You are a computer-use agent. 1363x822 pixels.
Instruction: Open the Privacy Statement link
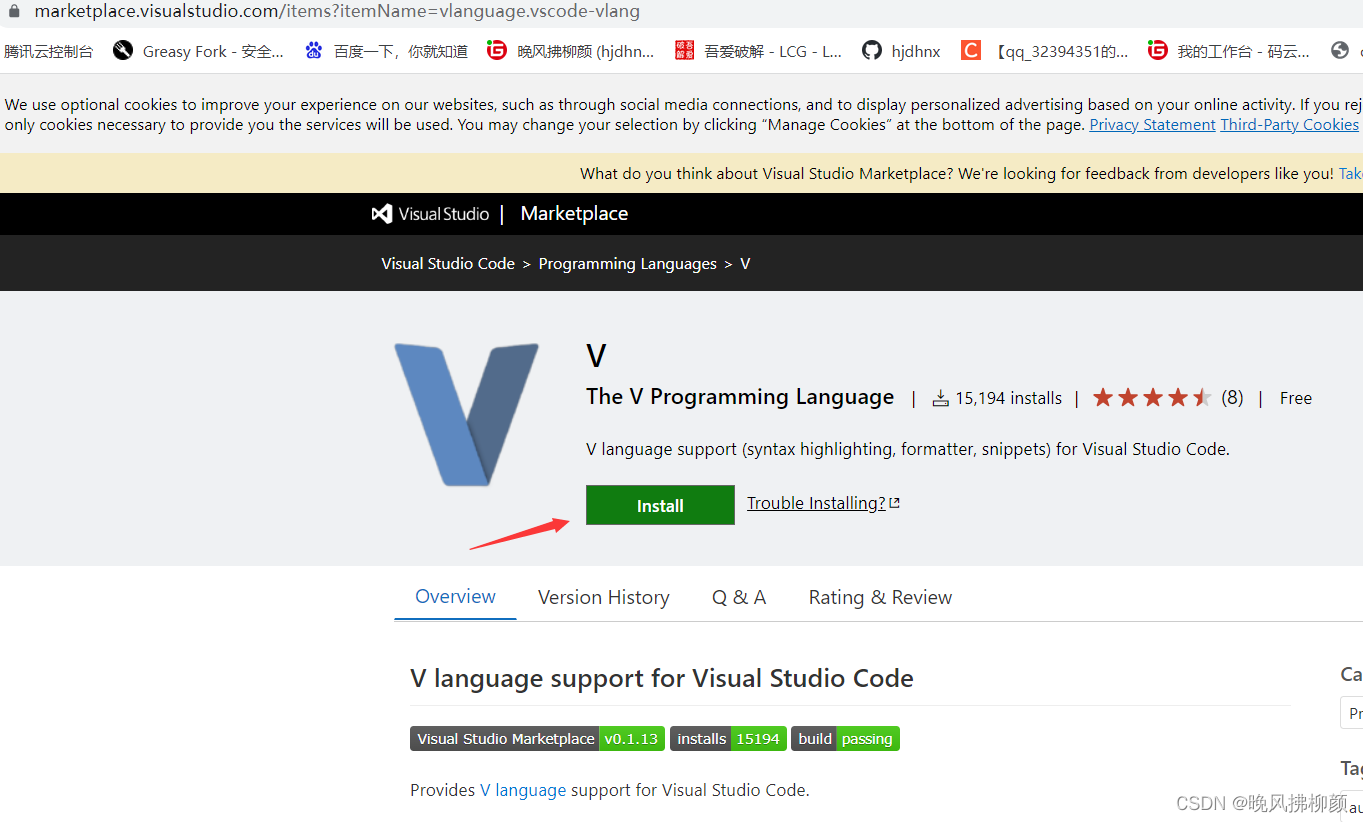[1152, 125]
